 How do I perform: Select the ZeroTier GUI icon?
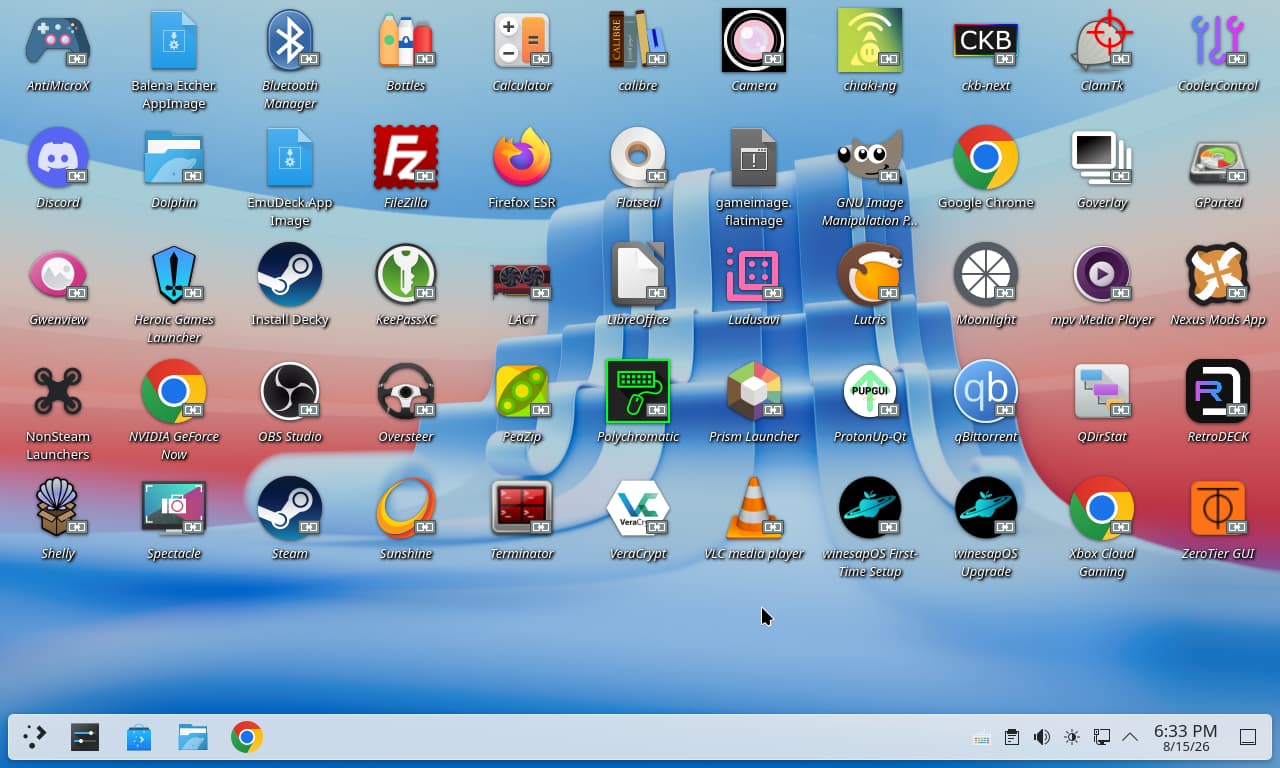1218,509
